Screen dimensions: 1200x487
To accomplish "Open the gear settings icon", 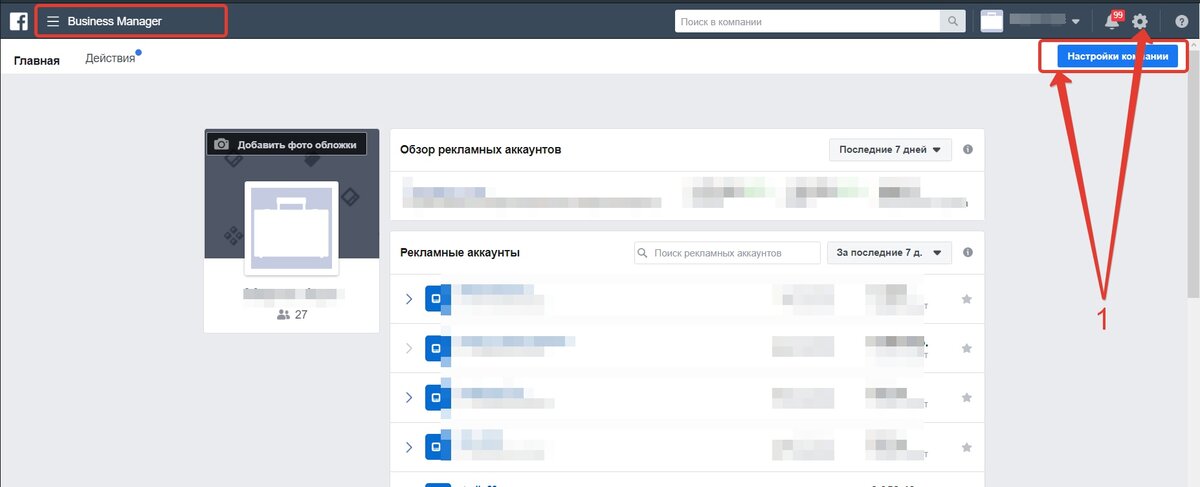I will [x=1140, y=21].
